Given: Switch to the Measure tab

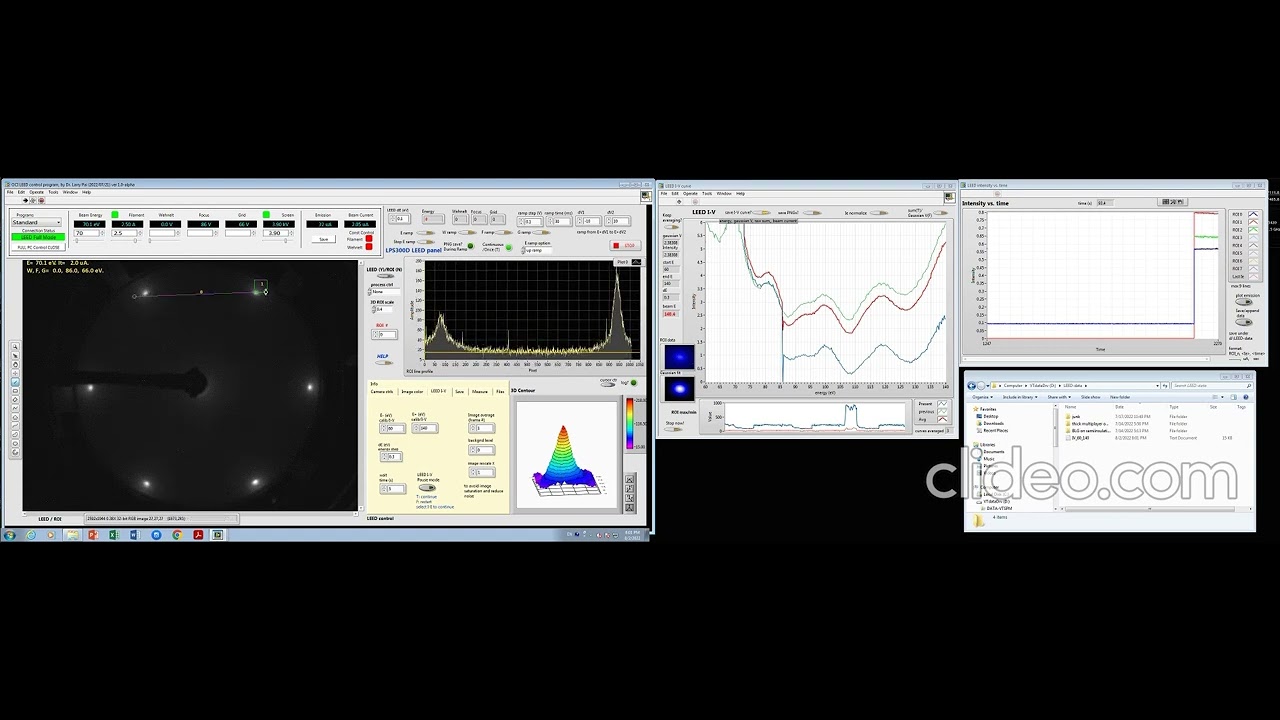Looking at the screenshot, I should tap(480, 392).
